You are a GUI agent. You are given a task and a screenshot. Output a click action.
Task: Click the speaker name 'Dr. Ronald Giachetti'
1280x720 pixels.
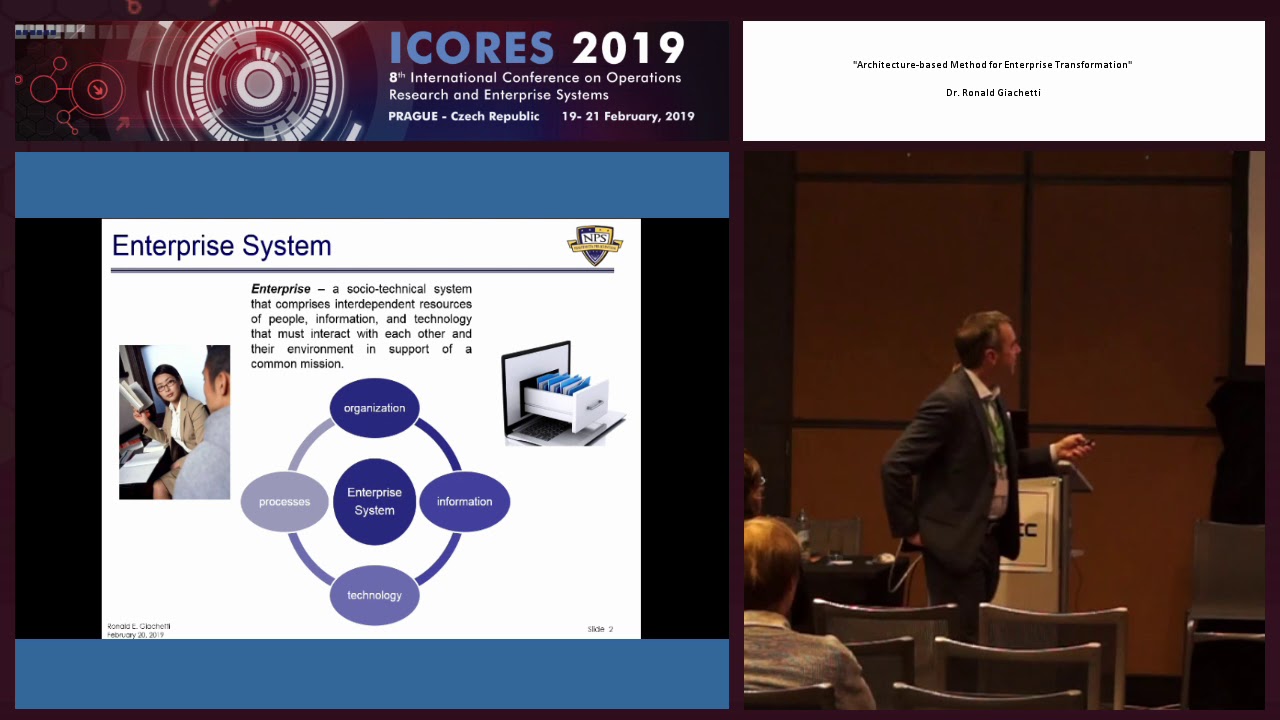coord(993,93)
